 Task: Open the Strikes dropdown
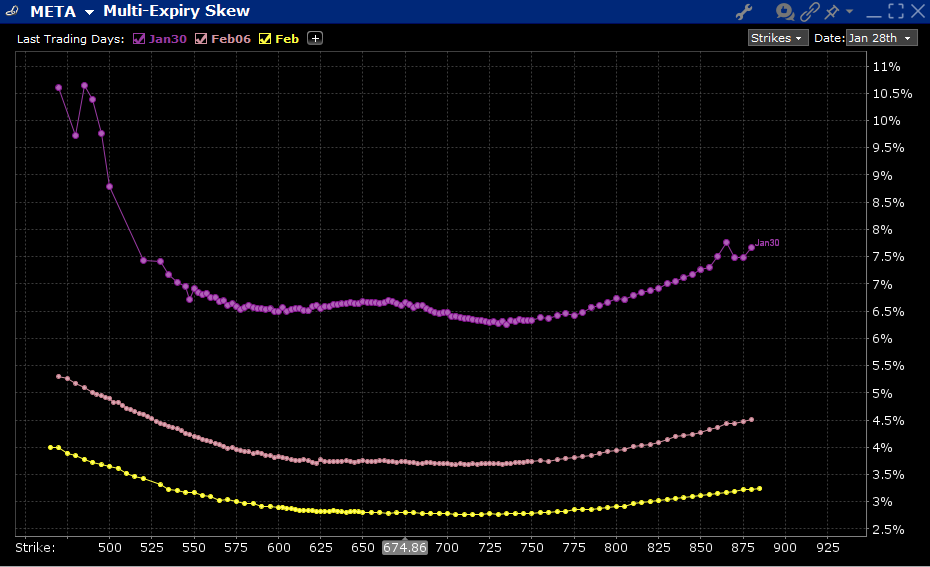(778, 38)
